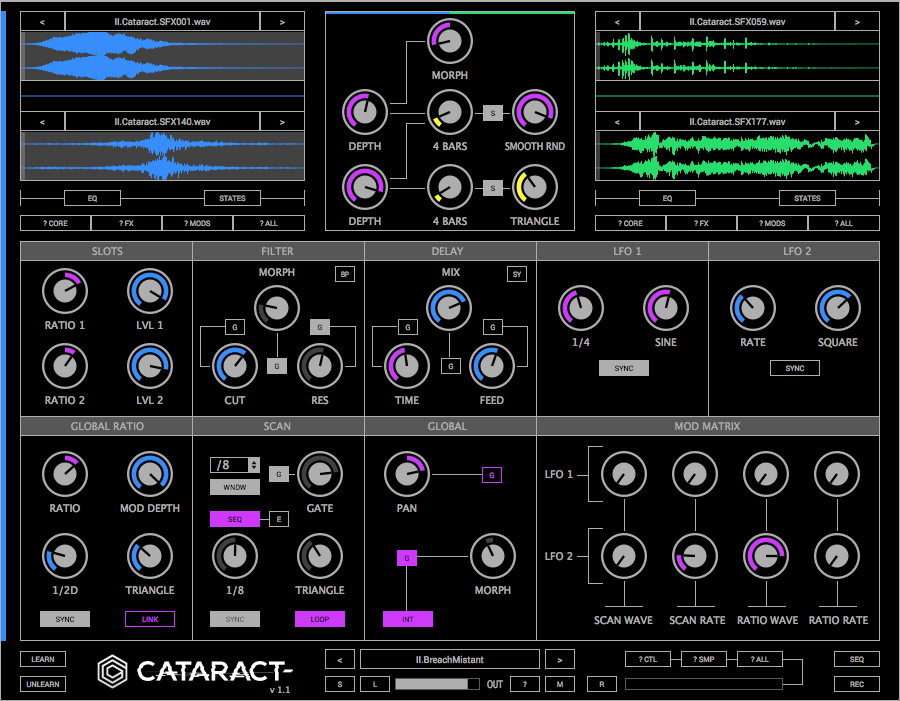Screen dimensions: 900x701
Task: Click the Cataract logo at bottom left
Action: tap(108, 671)
